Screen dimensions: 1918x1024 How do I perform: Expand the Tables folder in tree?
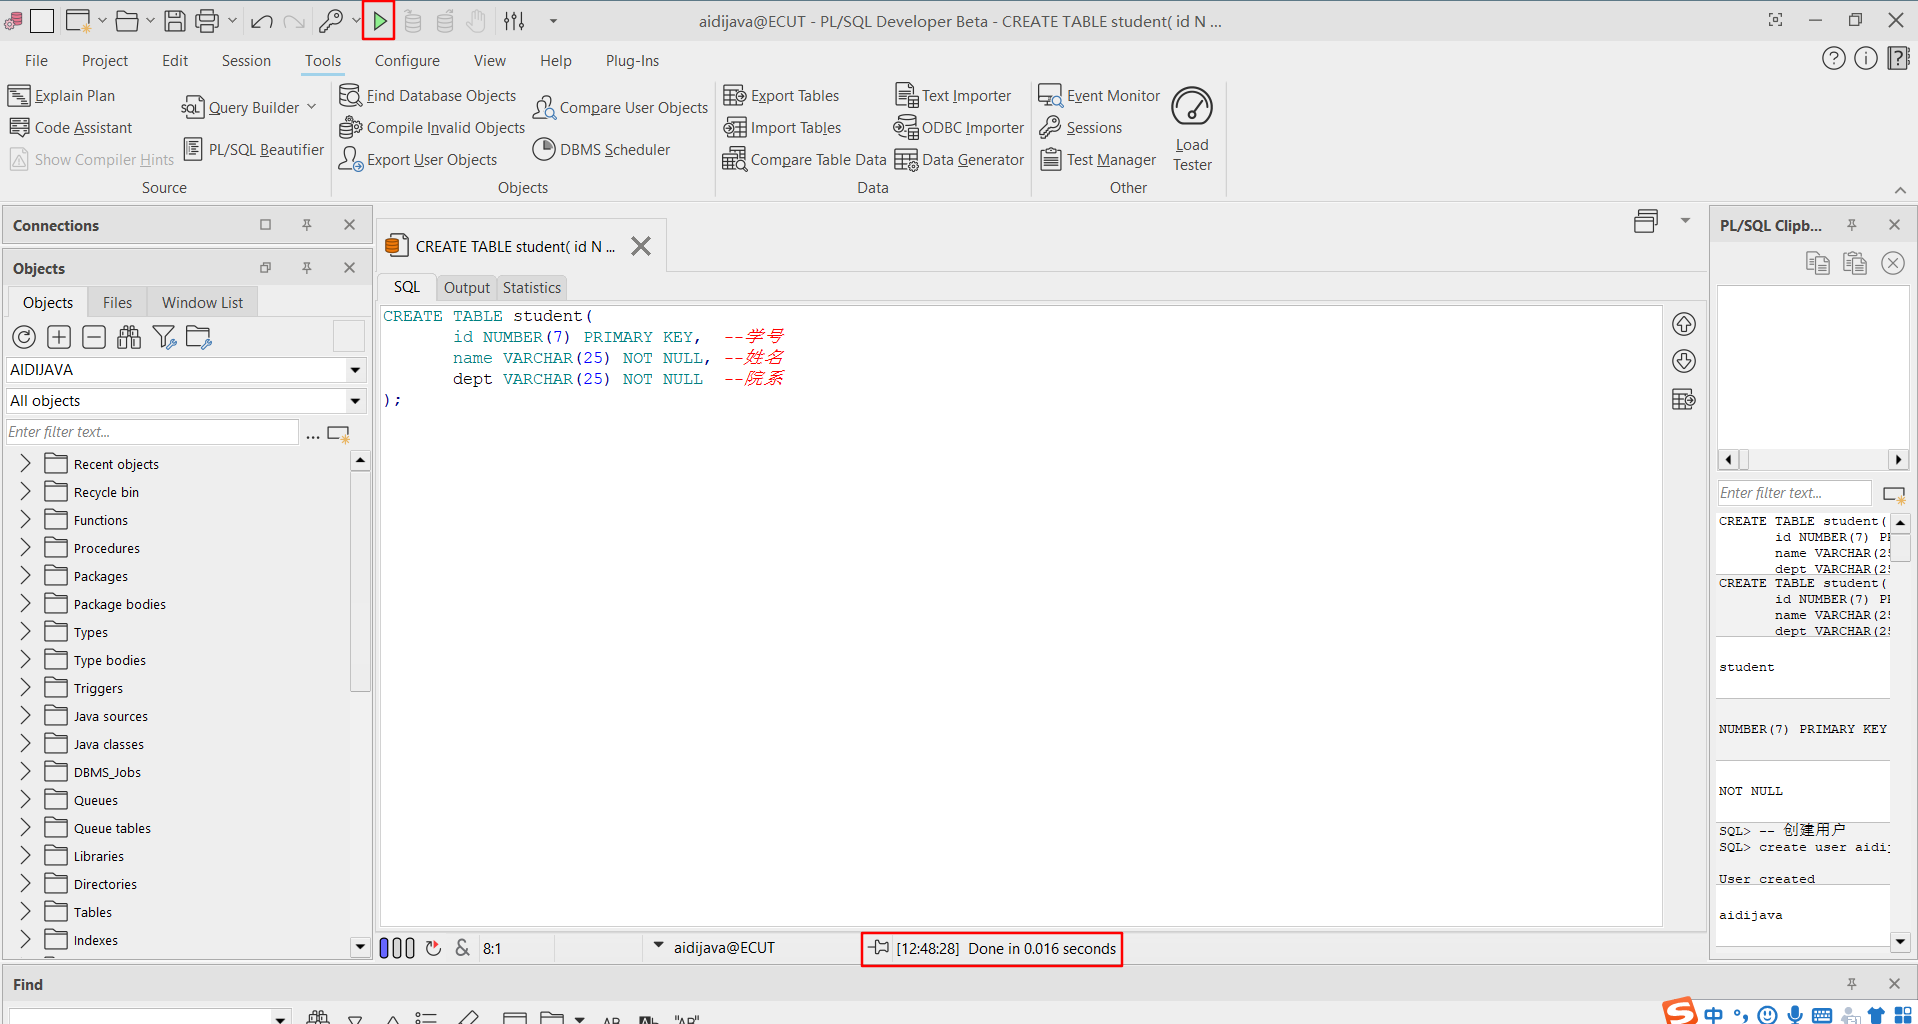click(x=26, y=912)
